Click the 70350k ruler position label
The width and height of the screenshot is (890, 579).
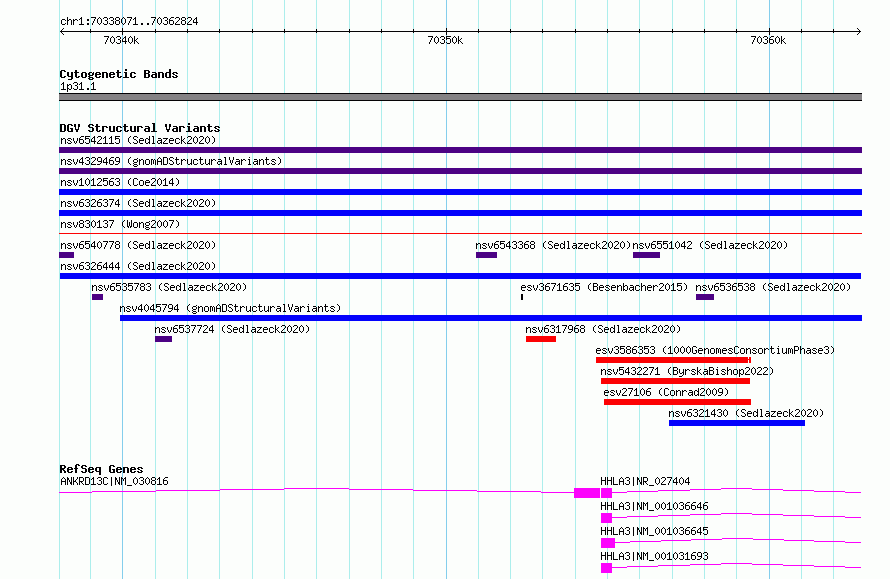pyautogui.click(x=445, y=40)
